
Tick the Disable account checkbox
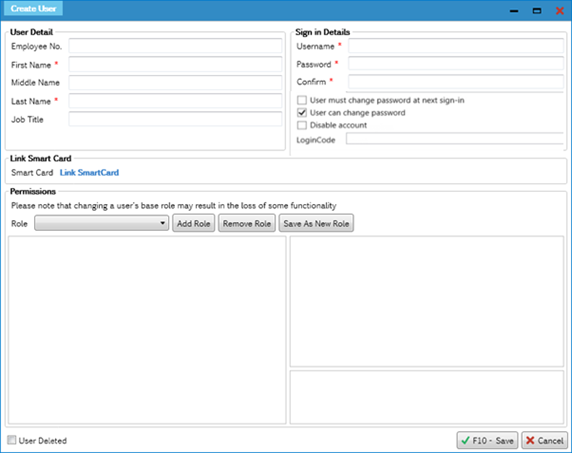302,125
